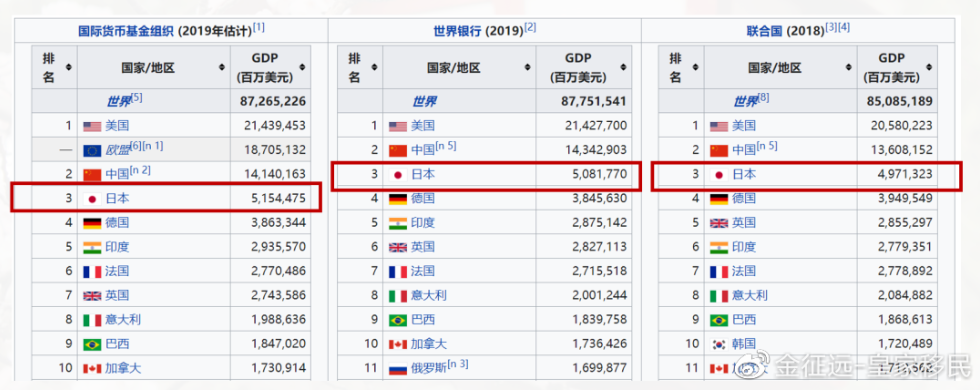Click the US flag in the World Bank table
980x390 pixels.
point(398,126)
